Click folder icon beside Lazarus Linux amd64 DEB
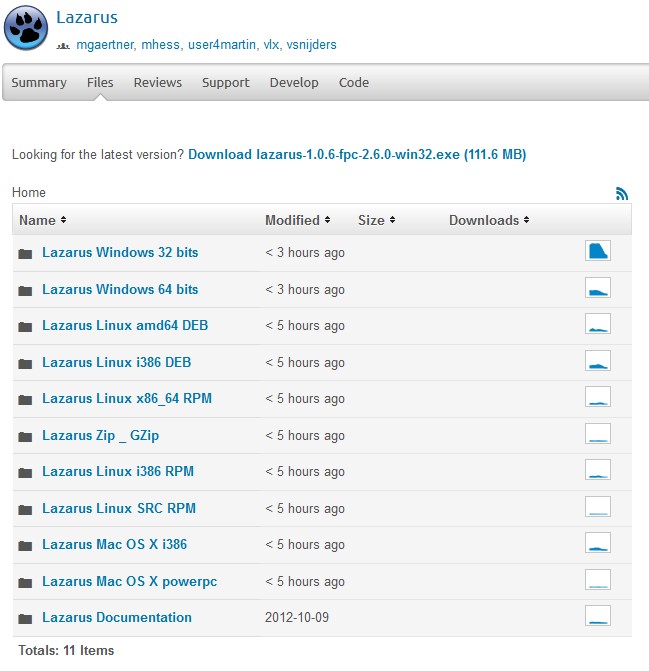The width and height of the screenshot is (649, 671). (x=25, y=327)
